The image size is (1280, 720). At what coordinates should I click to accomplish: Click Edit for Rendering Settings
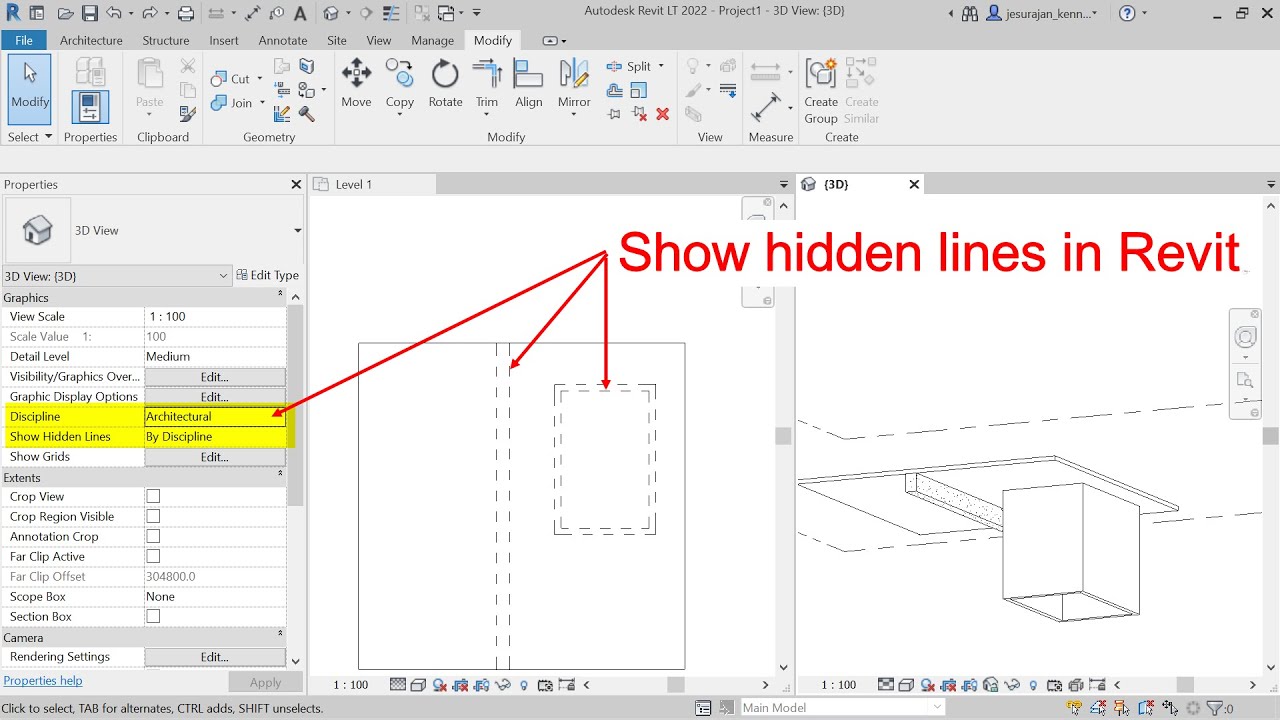click(x=215, y=657)
